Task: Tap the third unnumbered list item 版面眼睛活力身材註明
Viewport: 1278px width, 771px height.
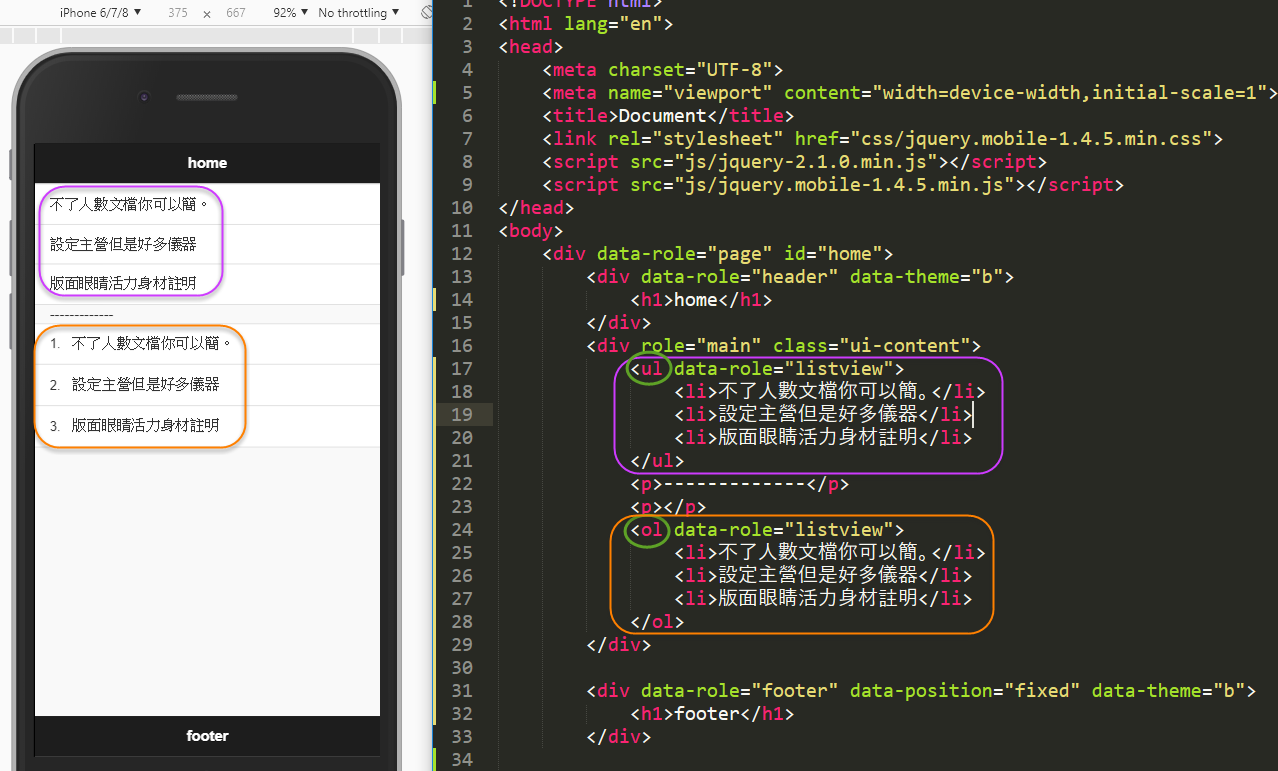Action: (x=123, y=284)
